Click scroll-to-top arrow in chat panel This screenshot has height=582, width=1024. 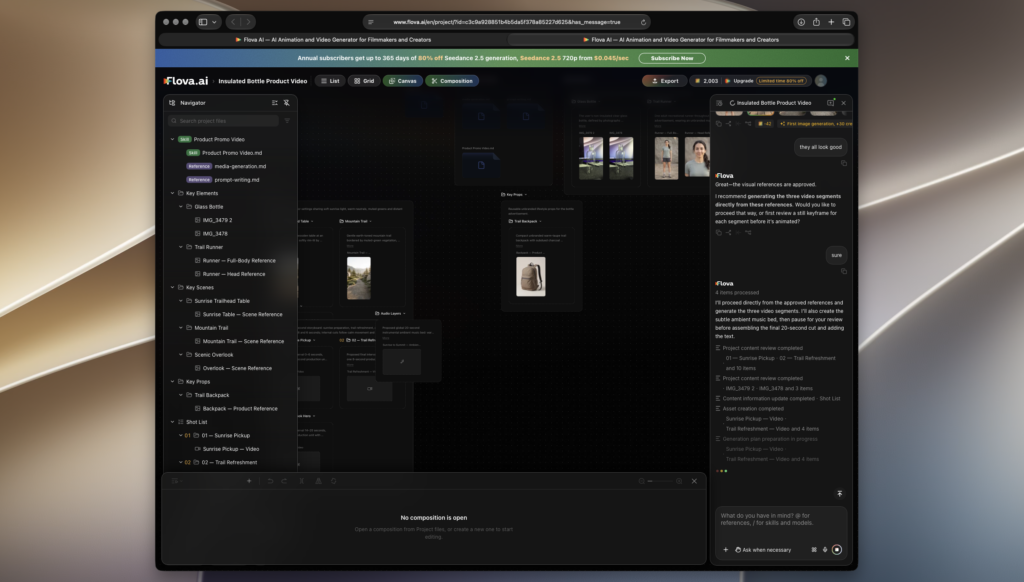(x=840, y=494)
